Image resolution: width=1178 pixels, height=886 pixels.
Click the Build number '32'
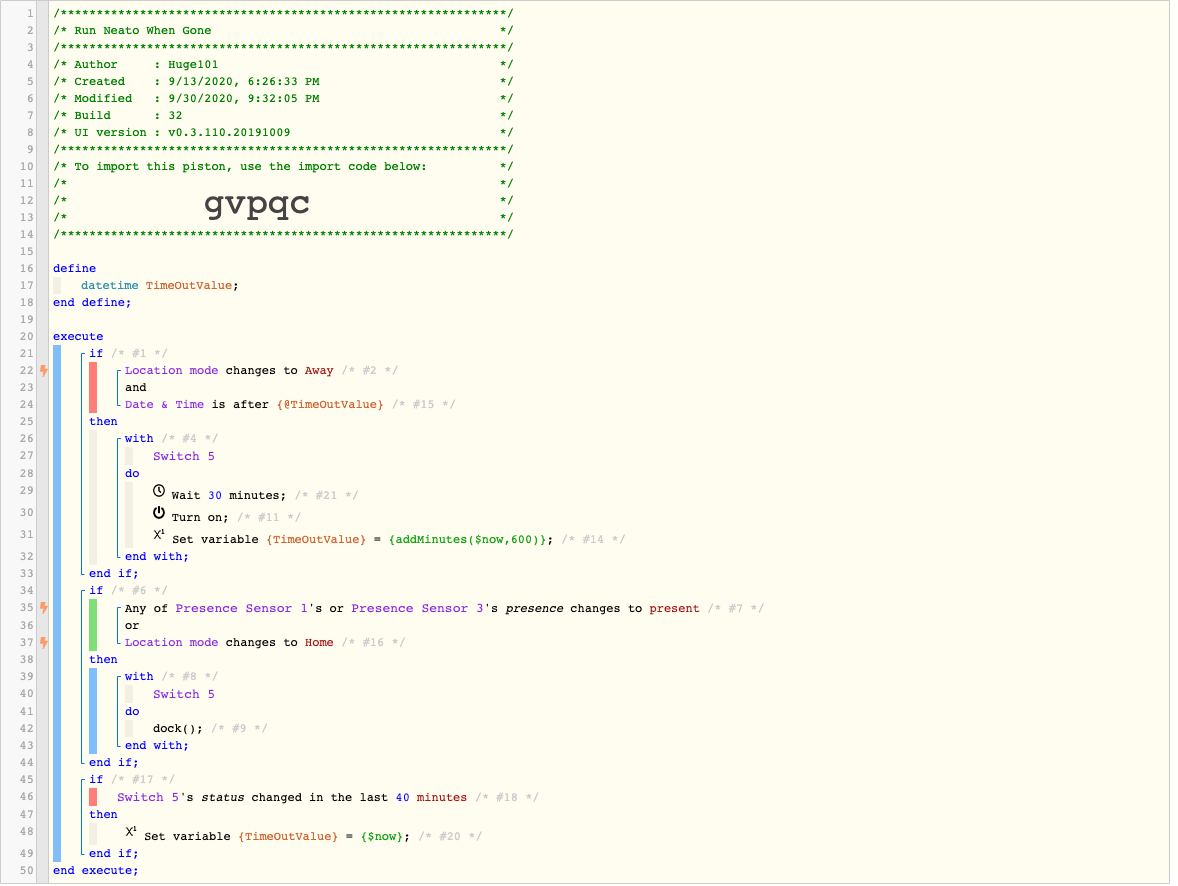click(175, 116)
